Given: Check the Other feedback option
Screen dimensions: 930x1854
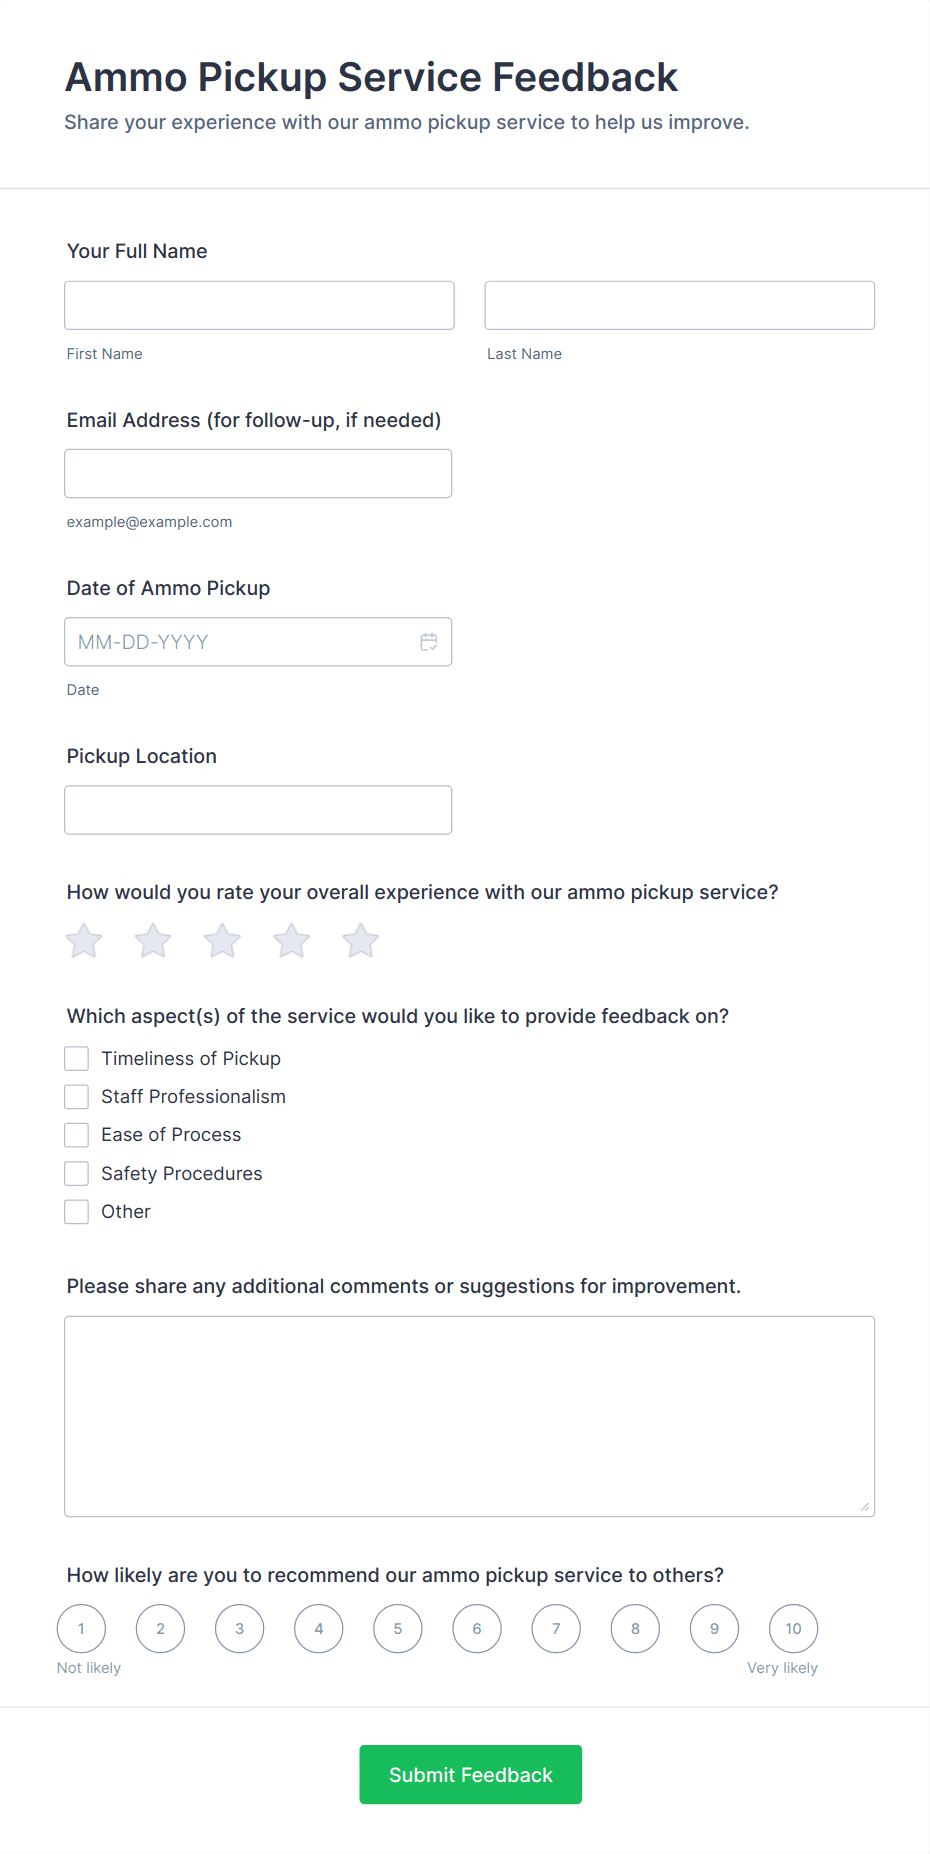Looking at the screenshot, I should click(x=77, y=1212).
